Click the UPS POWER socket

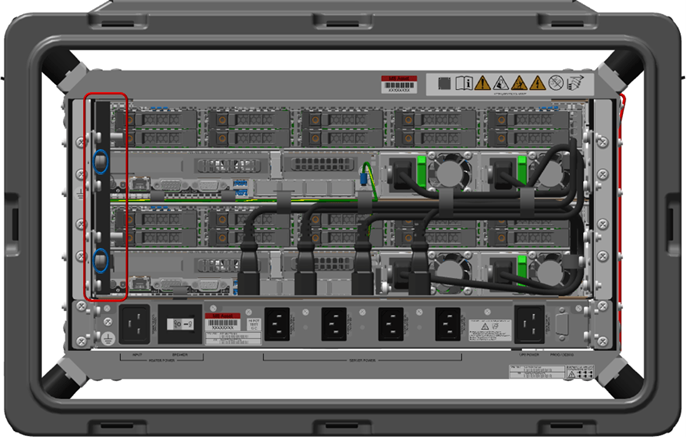click(x=529, y=324)
